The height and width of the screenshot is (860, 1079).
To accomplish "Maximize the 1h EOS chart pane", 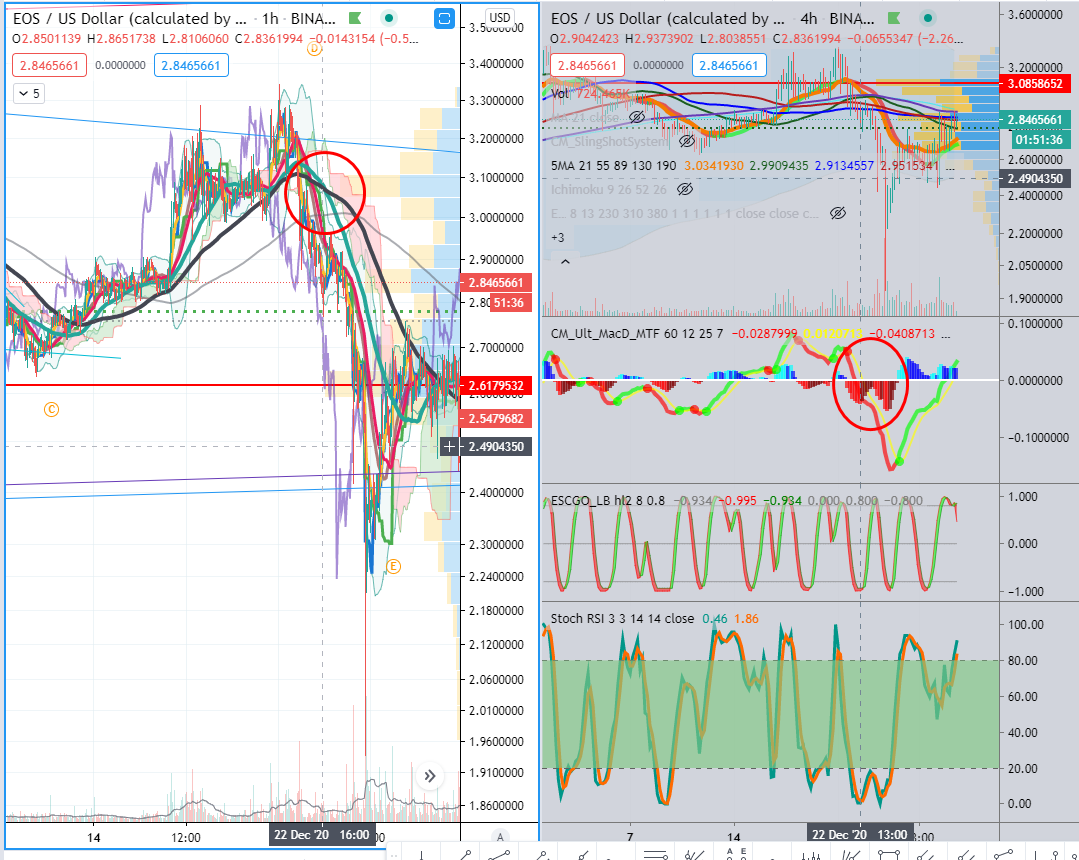I will [x=445, y=19].
